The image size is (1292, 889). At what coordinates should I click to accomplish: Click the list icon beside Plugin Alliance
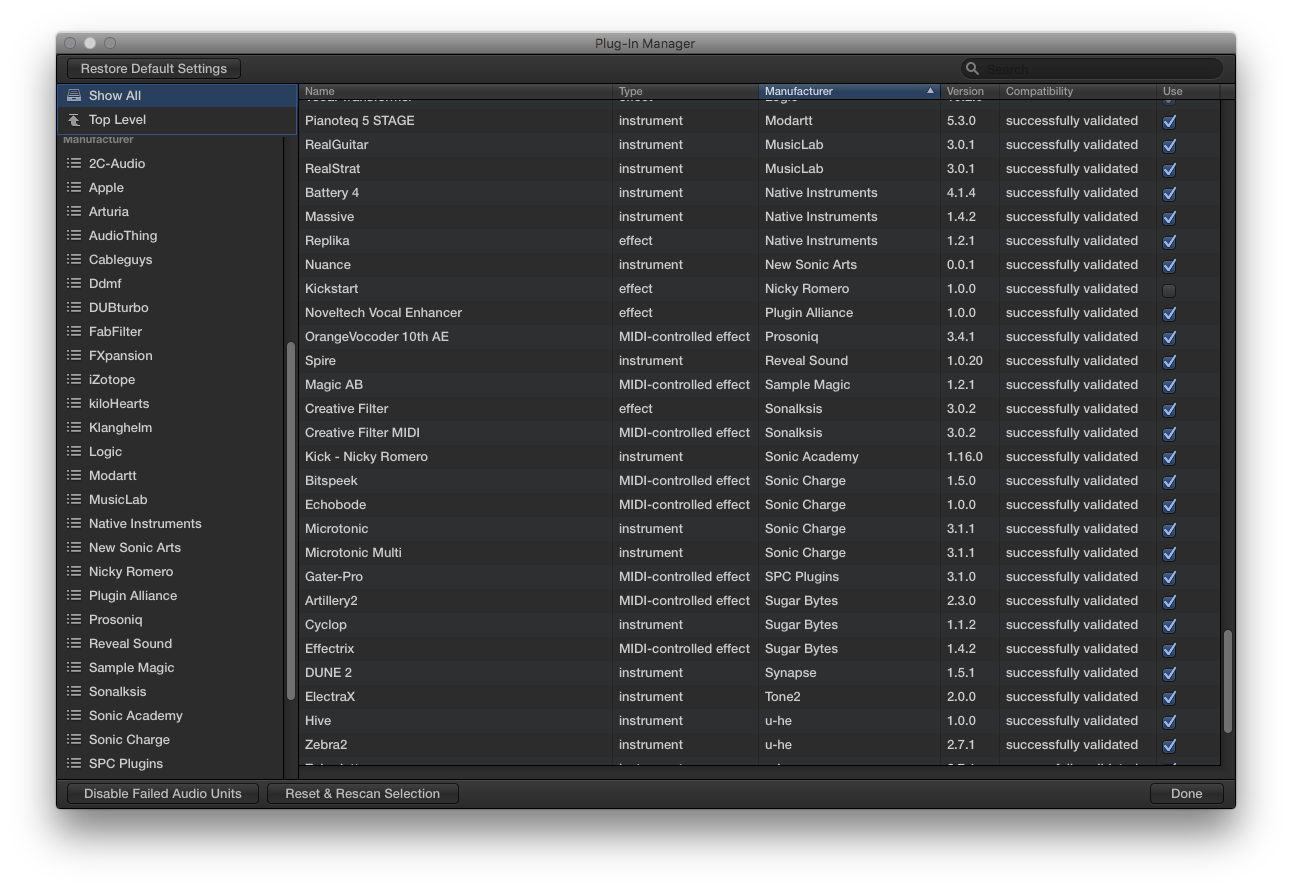click(73, 595)
